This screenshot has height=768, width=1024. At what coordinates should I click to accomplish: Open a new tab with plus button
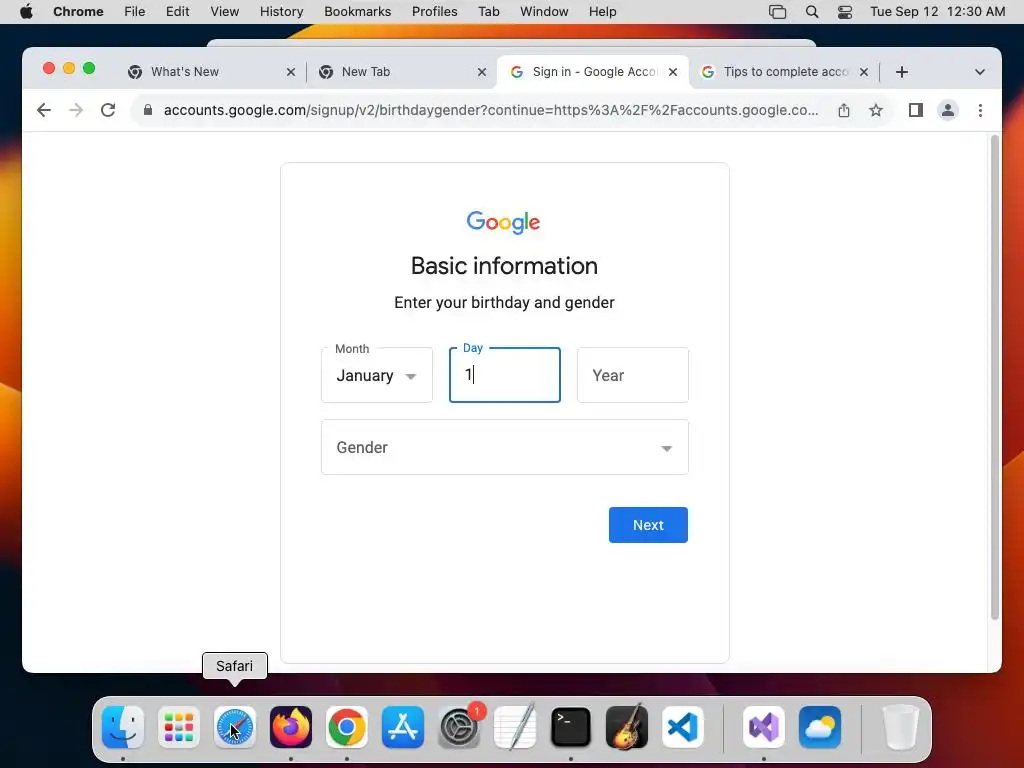(x=902, y=72)
